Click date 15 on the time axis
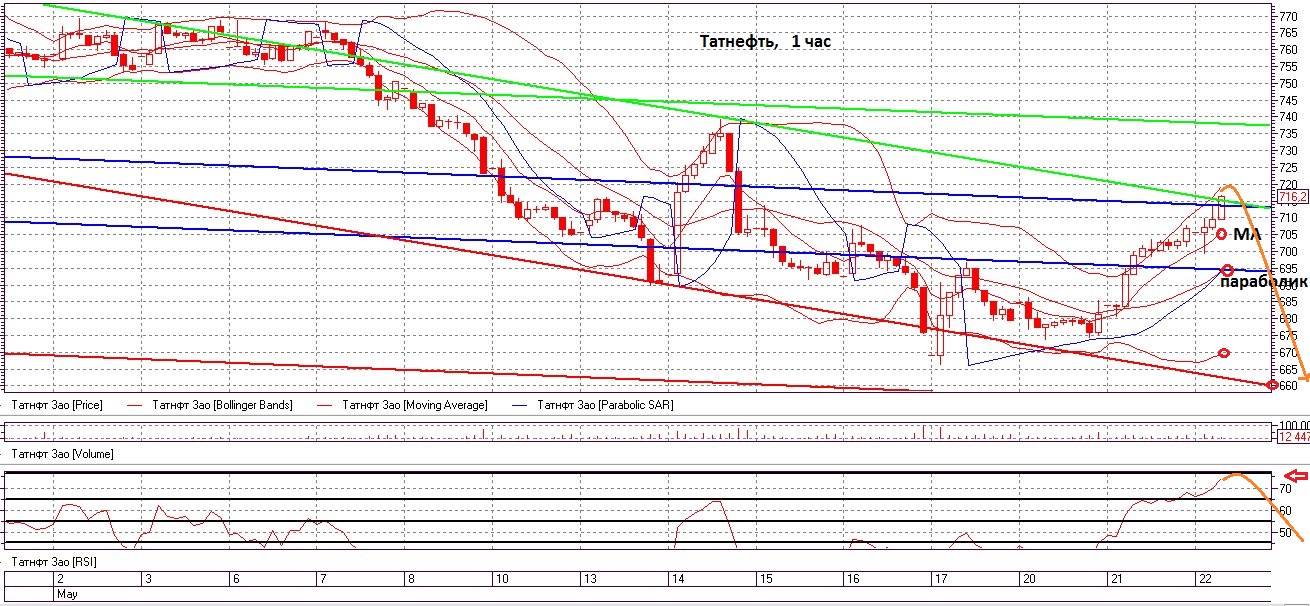1310x606 pixels. pos(765,580)
